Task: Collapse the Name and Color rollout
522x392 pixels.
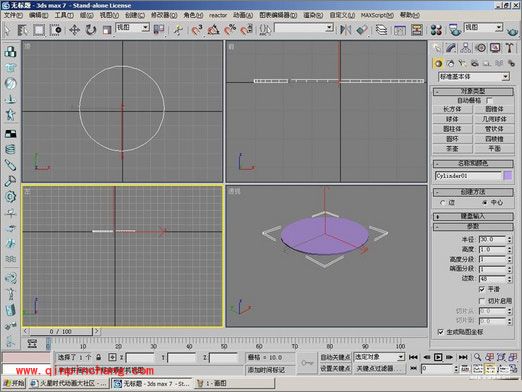Action: [x=473, y=163]
